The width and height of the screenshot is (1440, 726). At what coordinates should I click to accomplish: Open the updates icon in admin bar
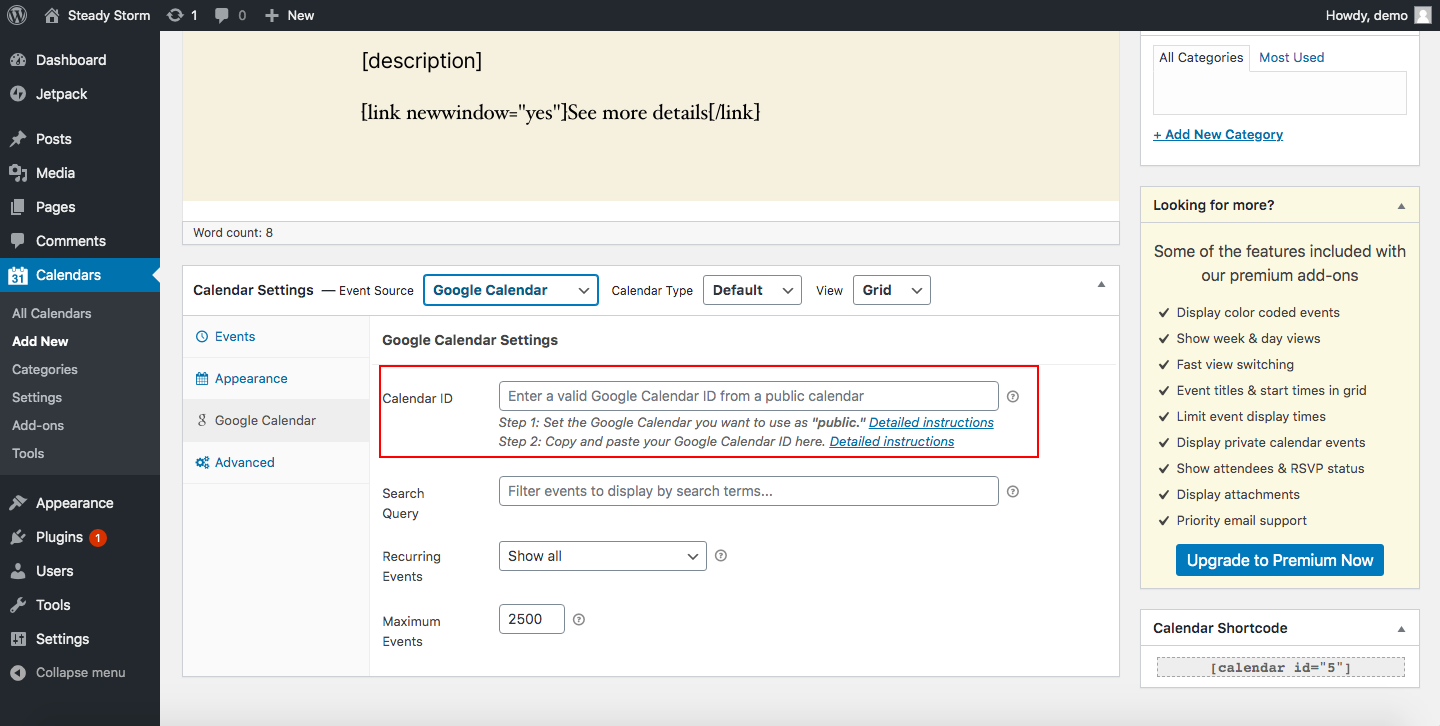tap(176, 15)
